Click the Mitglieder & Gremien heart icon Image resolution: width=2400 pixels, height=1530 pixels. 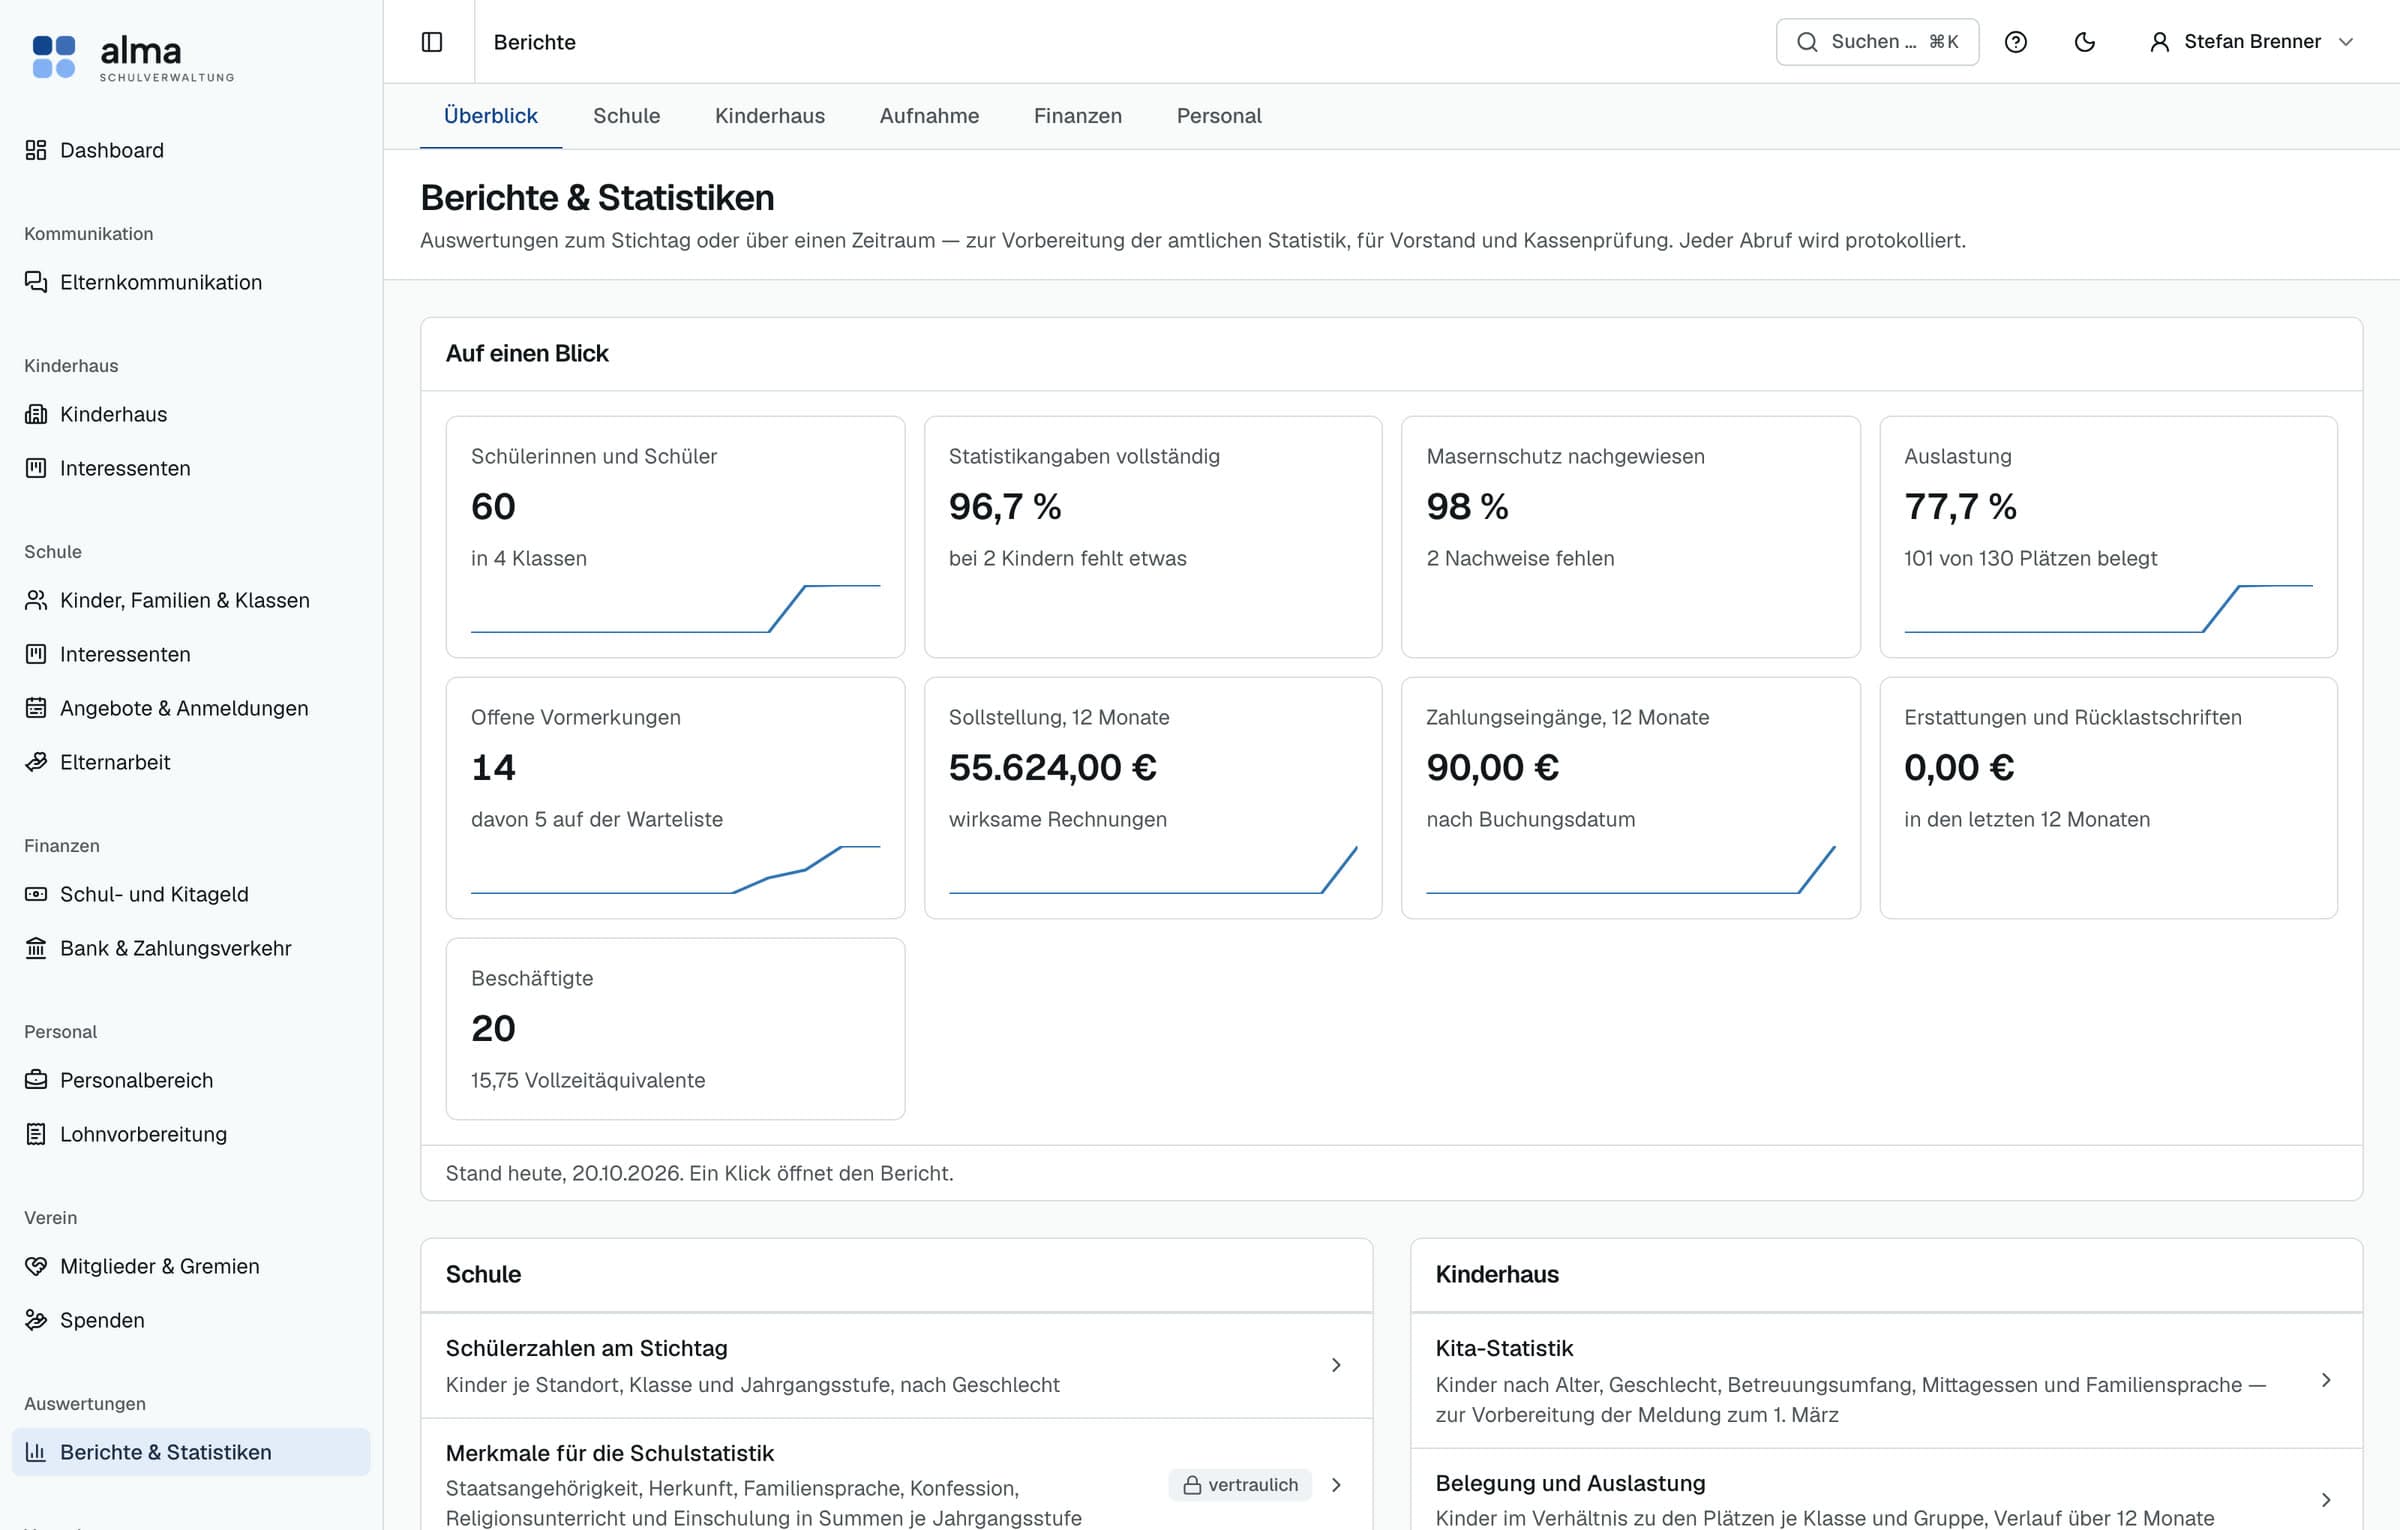click(36, 1266)
